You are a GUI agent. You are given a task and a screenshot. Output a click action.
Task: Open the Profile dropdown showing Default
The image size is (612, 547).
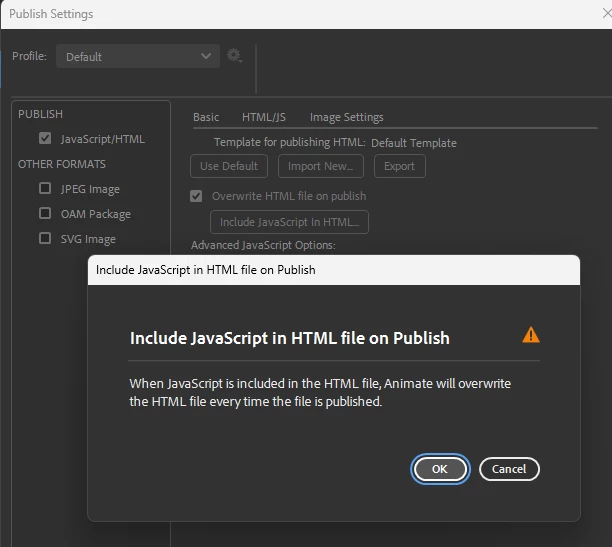pyautogui.click(x=138, y=56)
